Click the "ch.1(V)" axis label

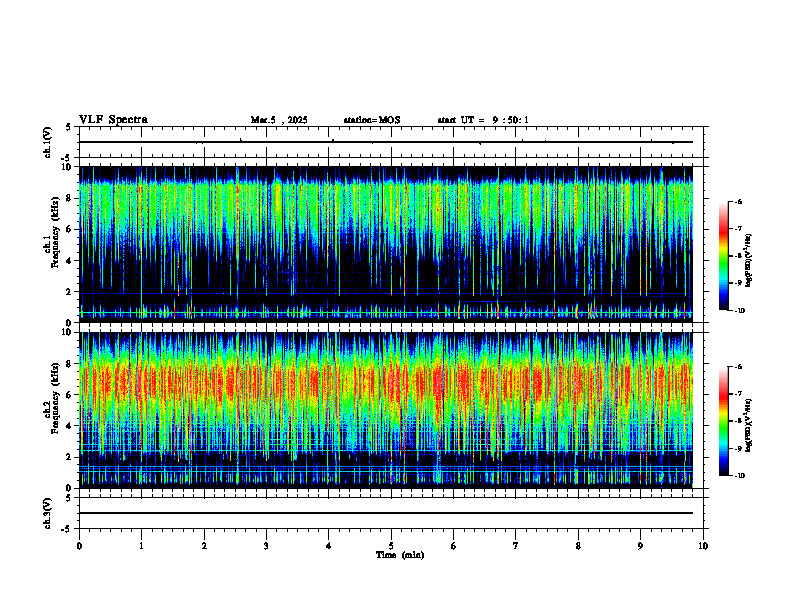48,142
